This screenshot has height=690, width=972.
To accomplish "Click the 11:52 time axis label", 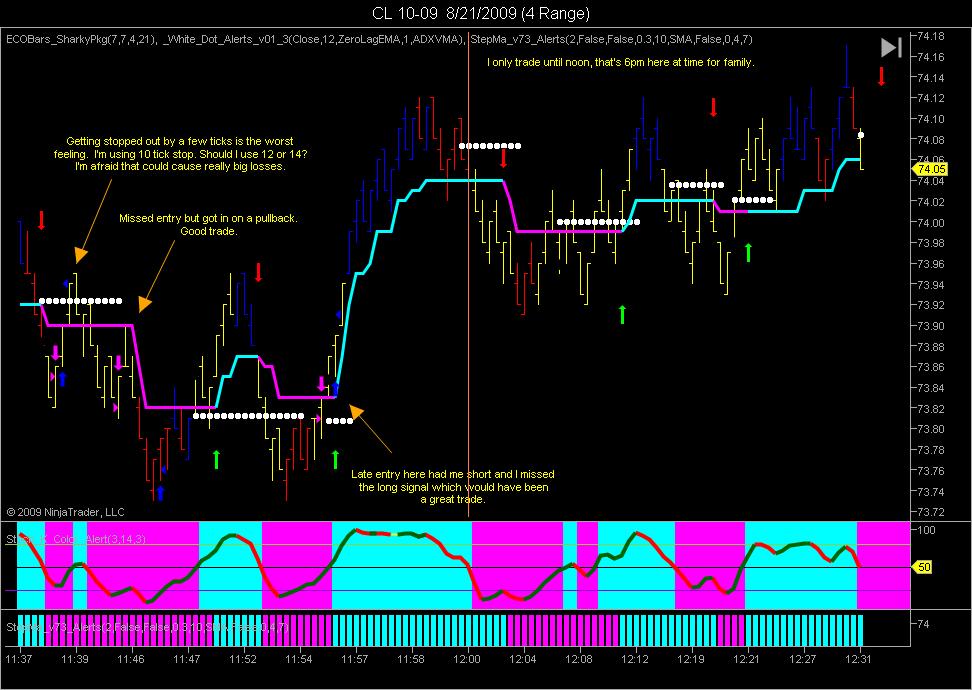I will 242,658.
